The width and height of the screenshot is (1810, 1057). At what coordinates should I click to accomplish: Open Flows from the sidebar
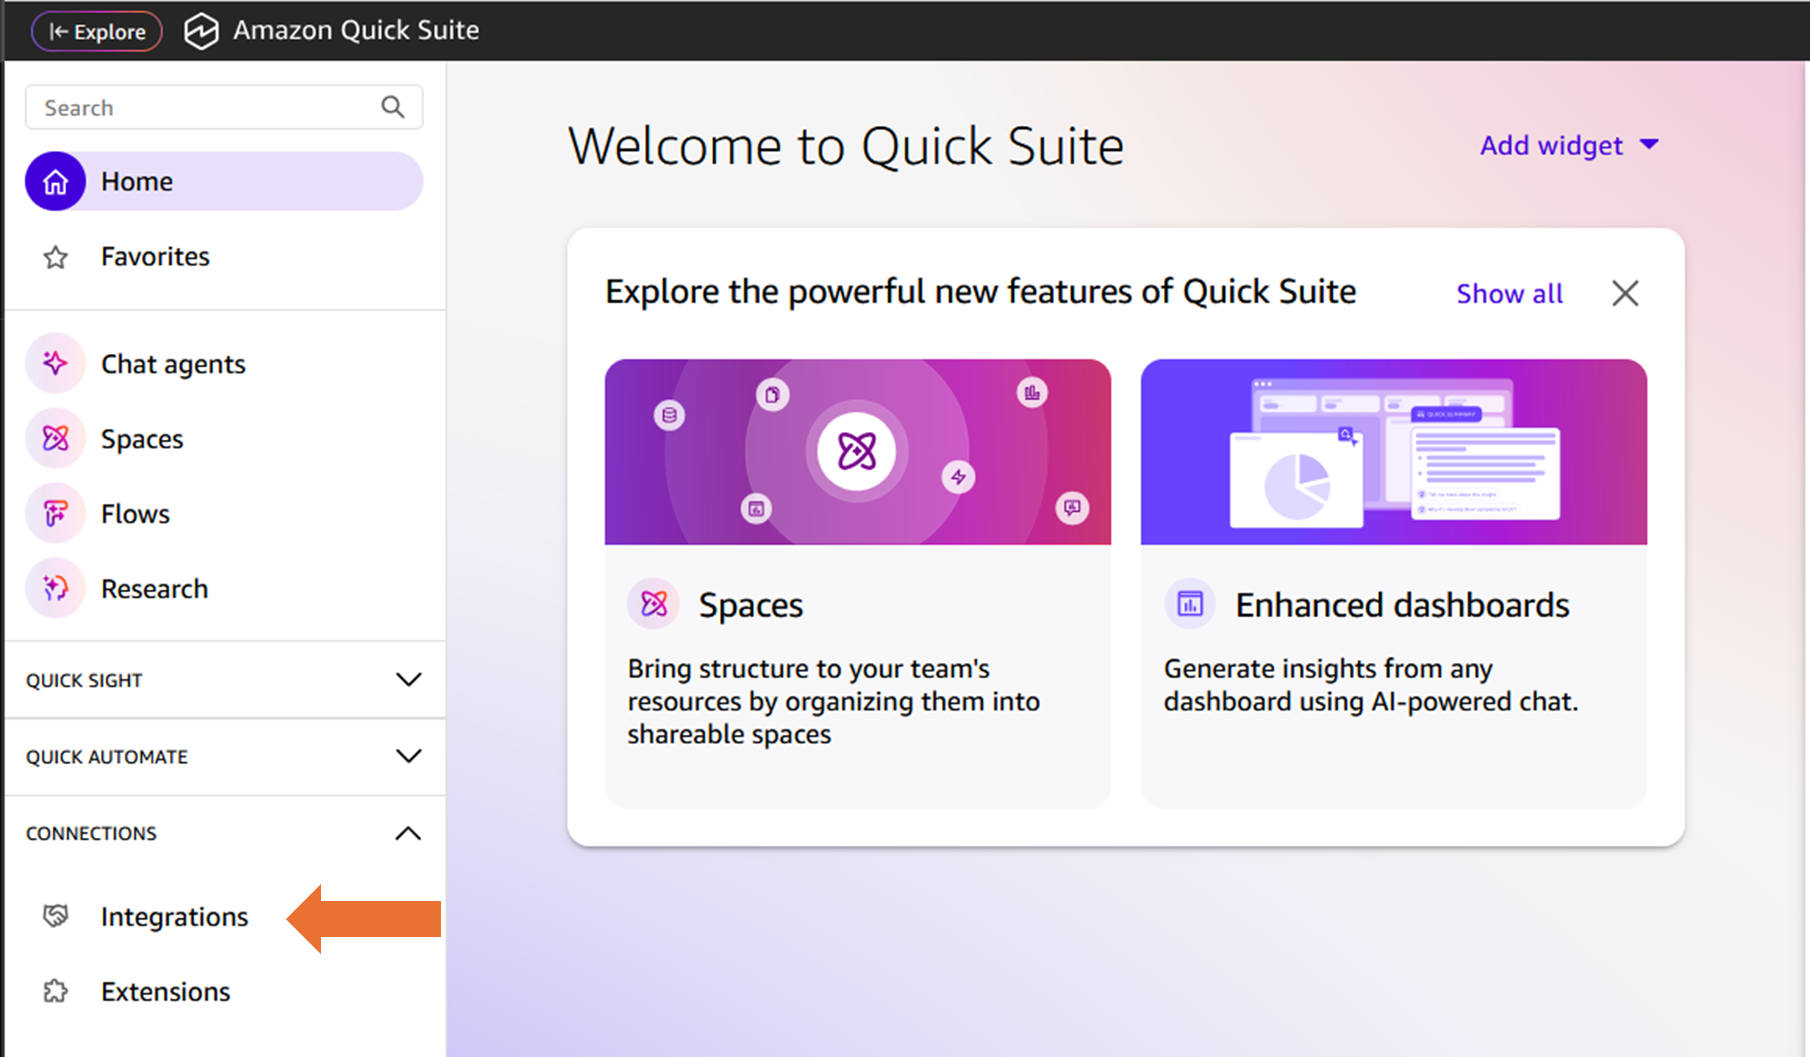pyautogui.click(x=135, y=514)
